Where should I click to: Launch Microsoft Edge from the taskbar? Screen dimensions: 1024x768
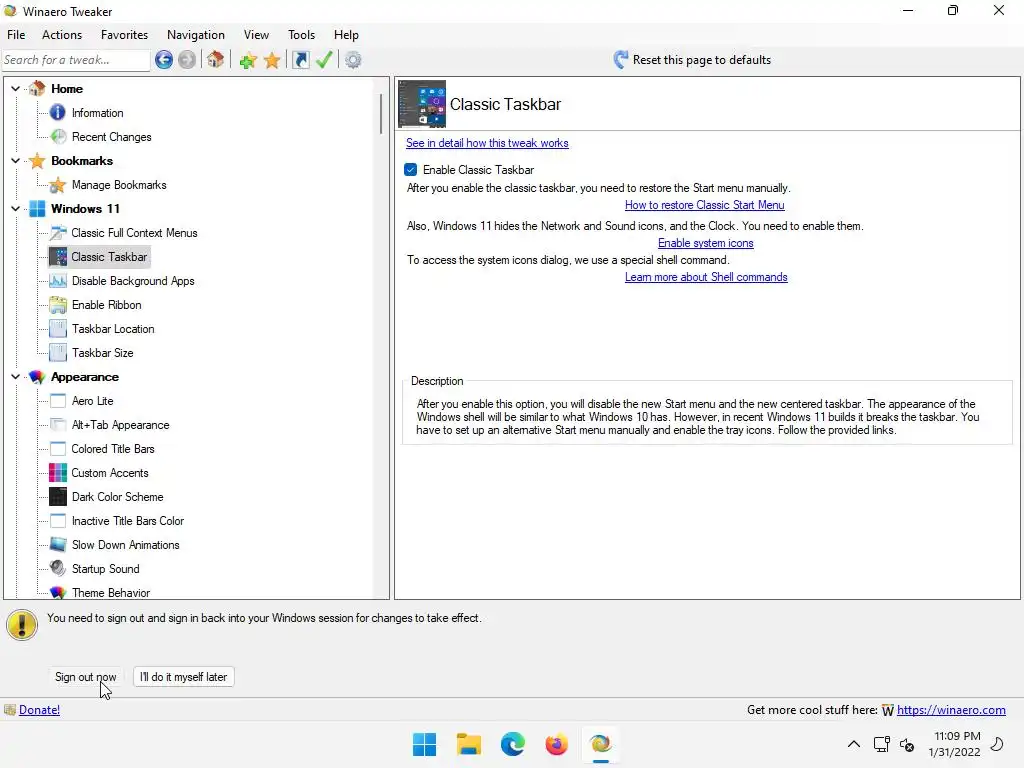click(513, 744)
